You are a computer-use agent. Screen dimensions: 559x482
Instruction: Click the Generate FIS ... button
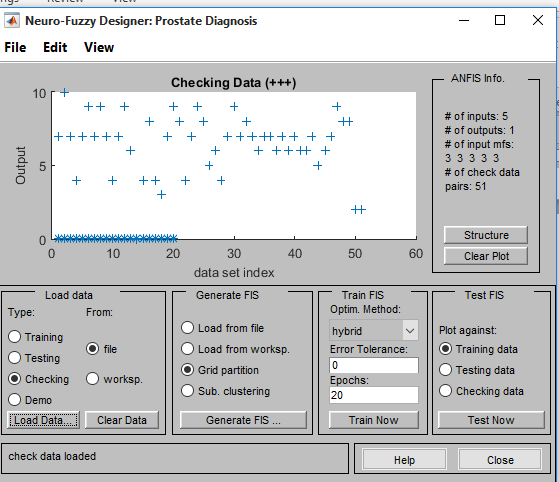click(x=243, y=420)
